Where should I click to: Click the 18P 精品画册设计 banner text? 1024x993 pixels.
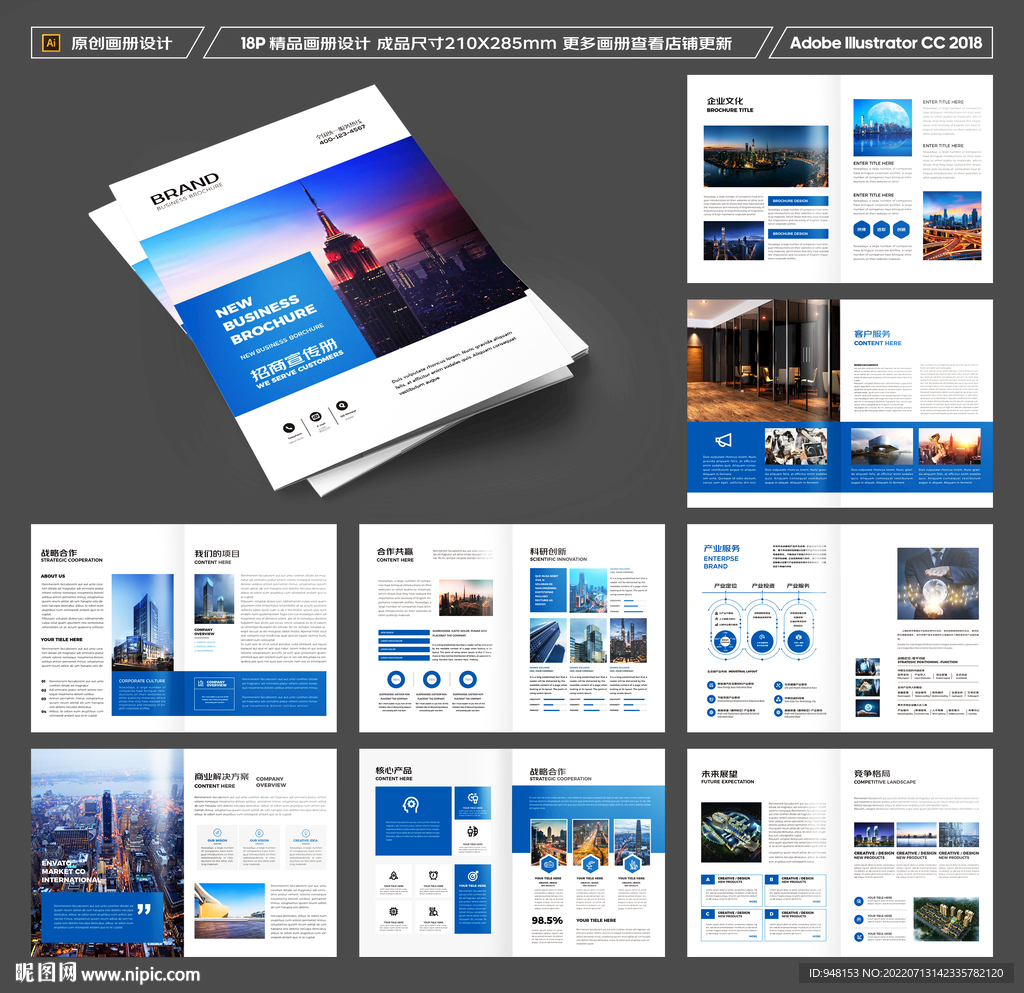(305, 43)
